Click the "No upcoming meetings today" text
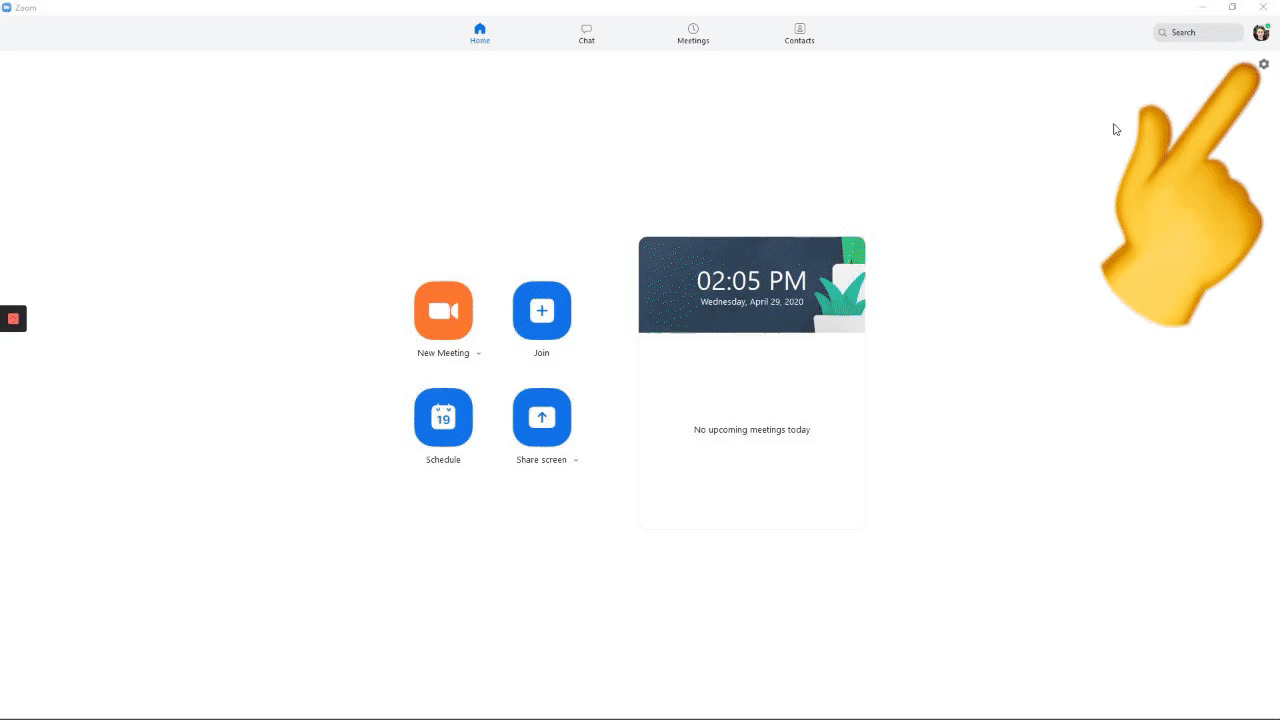 click(x=752, y=430)
